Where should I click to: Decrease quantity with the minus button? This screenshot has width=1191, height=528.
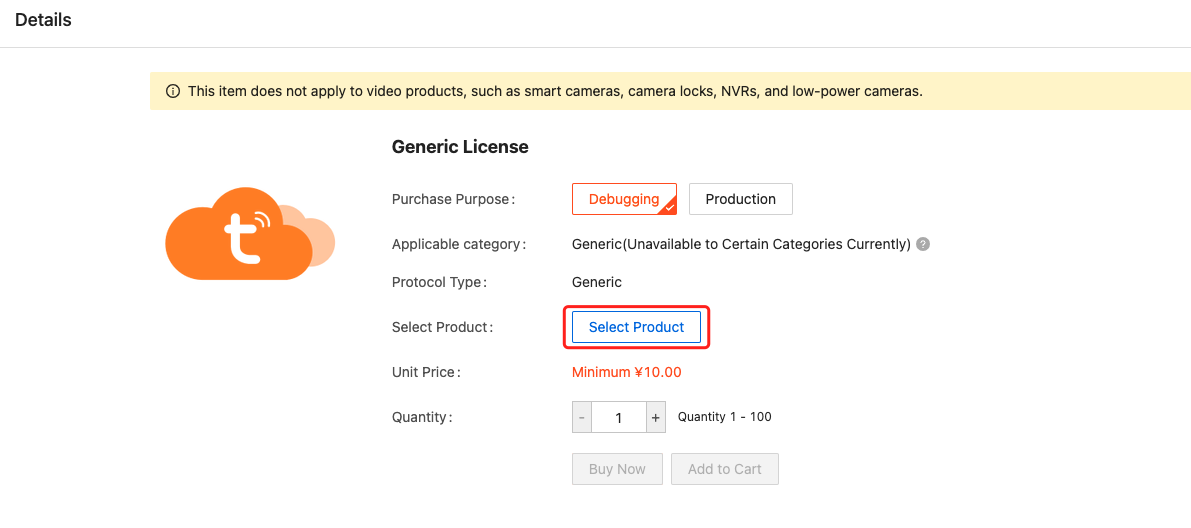(582, 417)
